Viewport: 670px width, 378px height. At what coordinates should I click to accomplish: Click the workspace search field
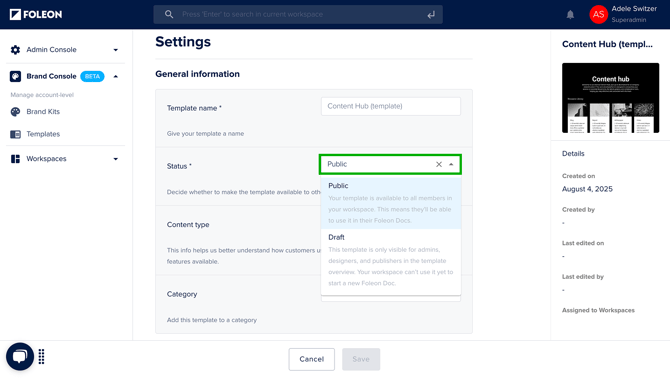point(298,15)
